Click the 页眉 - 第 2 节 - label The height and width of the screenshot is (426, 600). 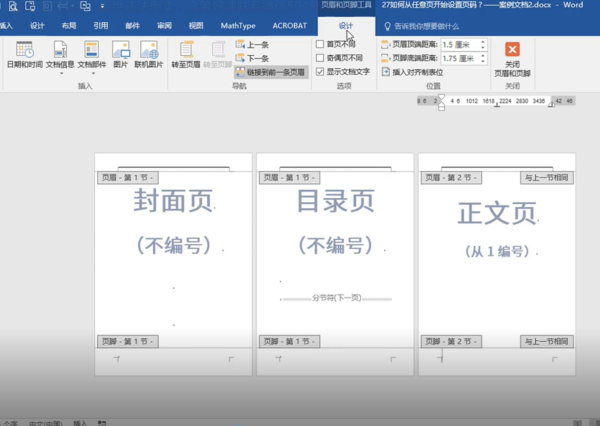[x=451, y=178]
